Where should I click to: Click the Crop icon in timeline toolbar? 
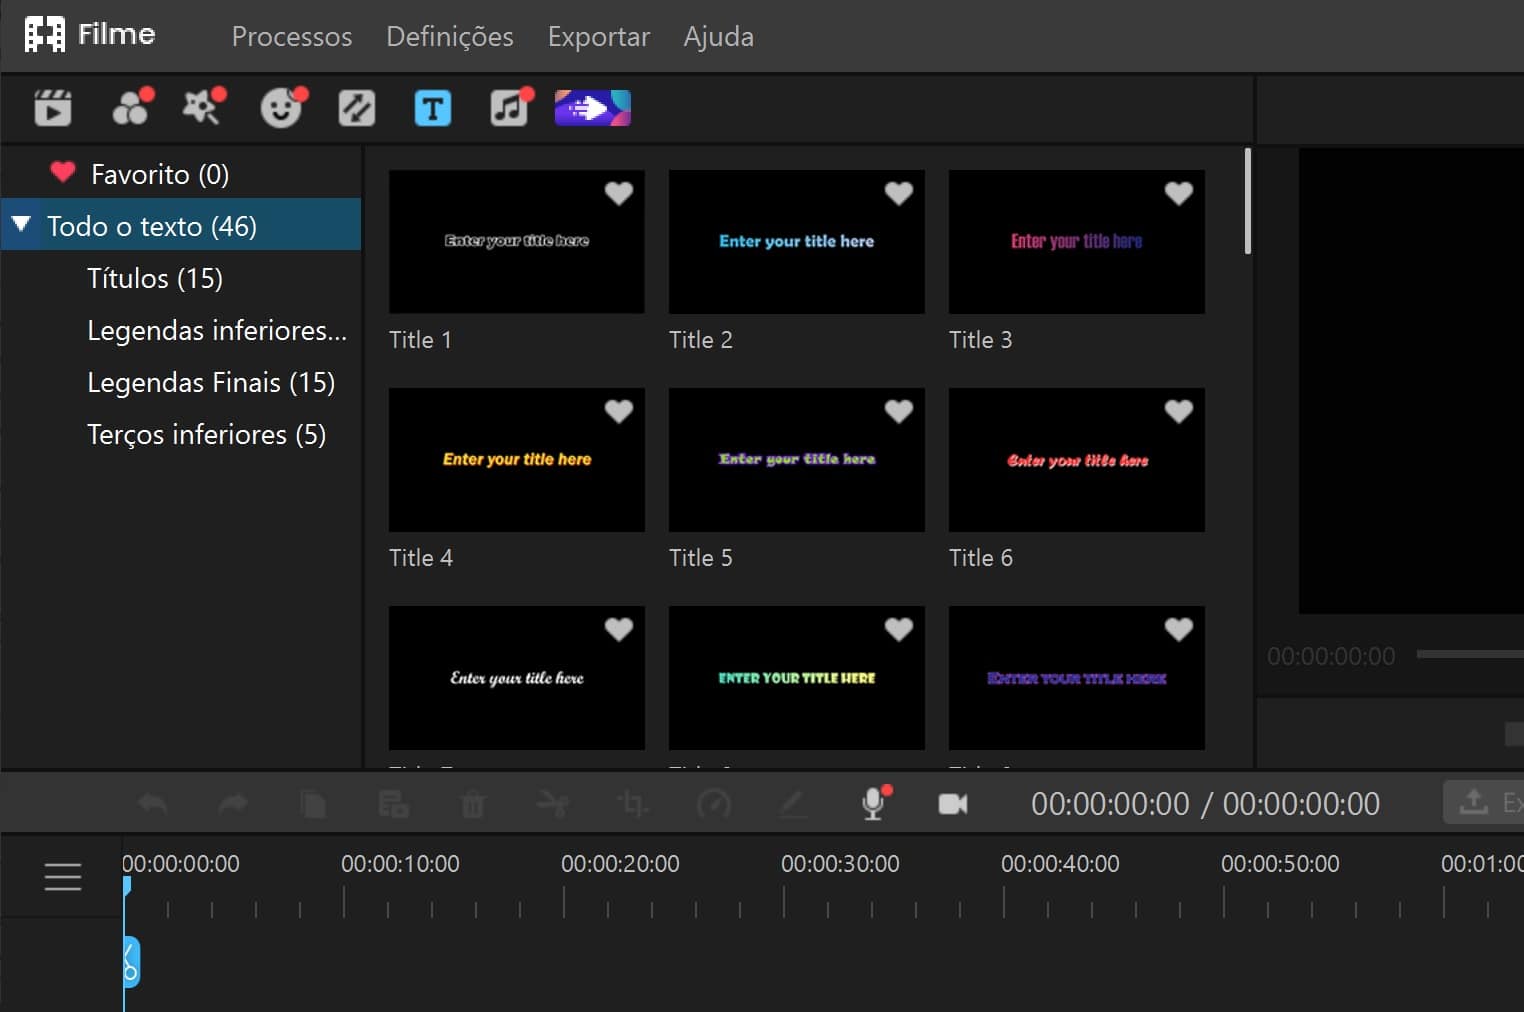633,804
